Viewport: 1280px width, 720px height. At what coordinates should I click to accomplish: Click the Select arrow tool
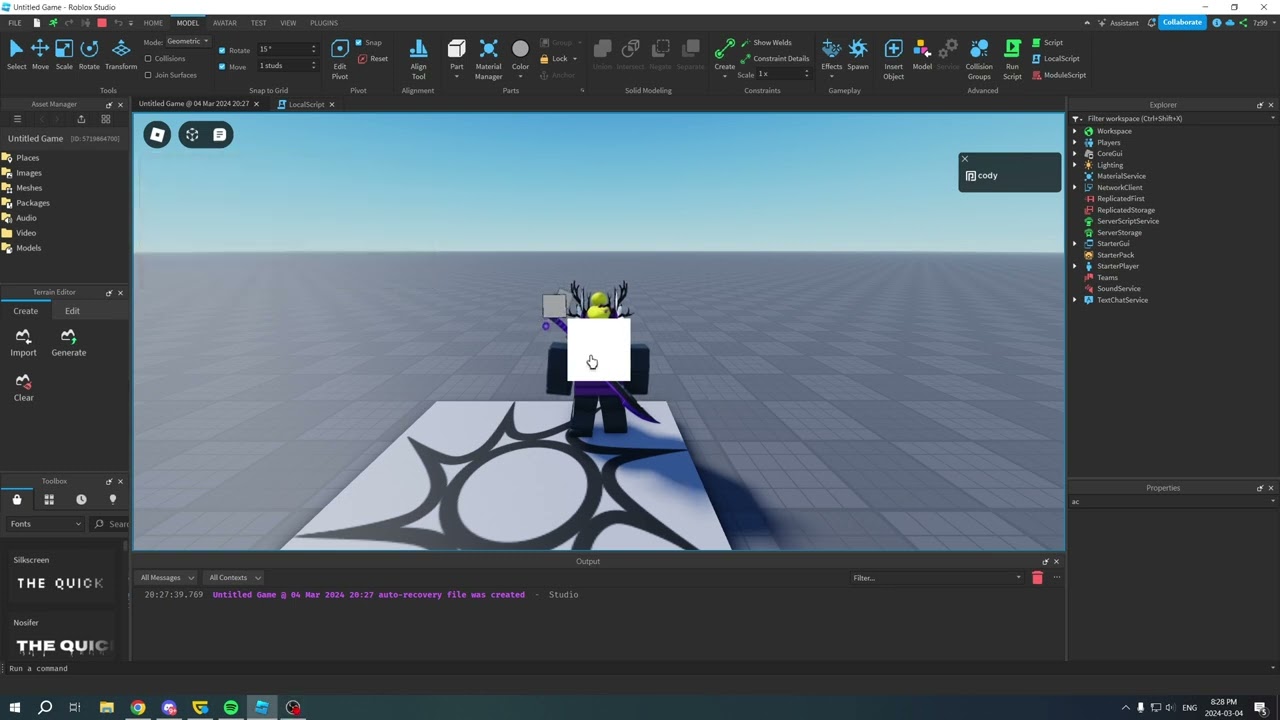click(16, 55)
